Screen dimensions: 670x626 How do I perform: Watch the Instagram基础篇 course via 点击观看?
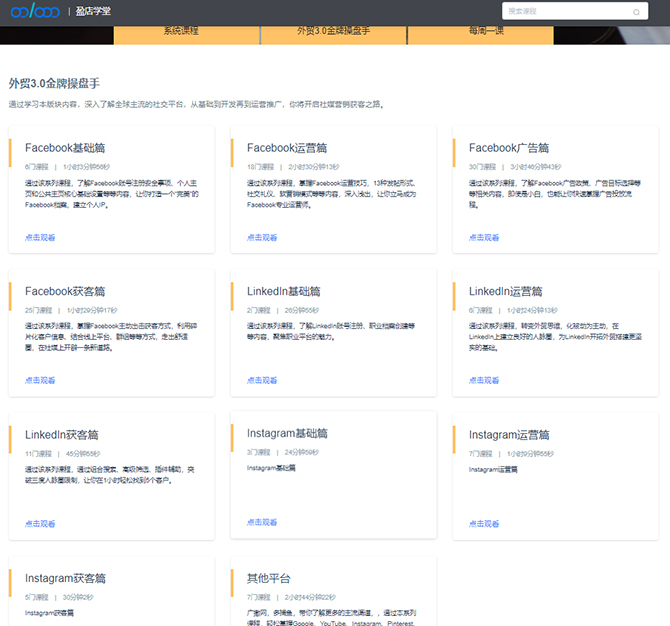pyautogui.click(x=262, y=522)
